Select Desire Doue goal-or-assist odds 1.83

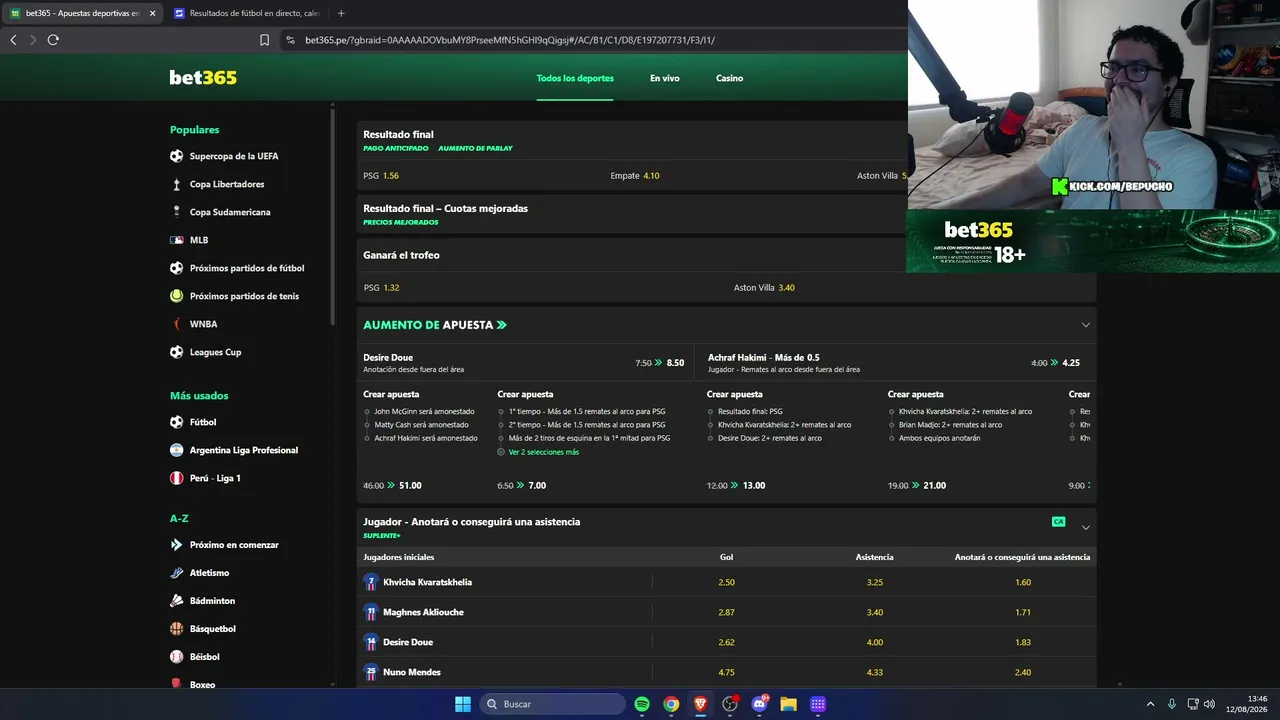coord(1023,642)
